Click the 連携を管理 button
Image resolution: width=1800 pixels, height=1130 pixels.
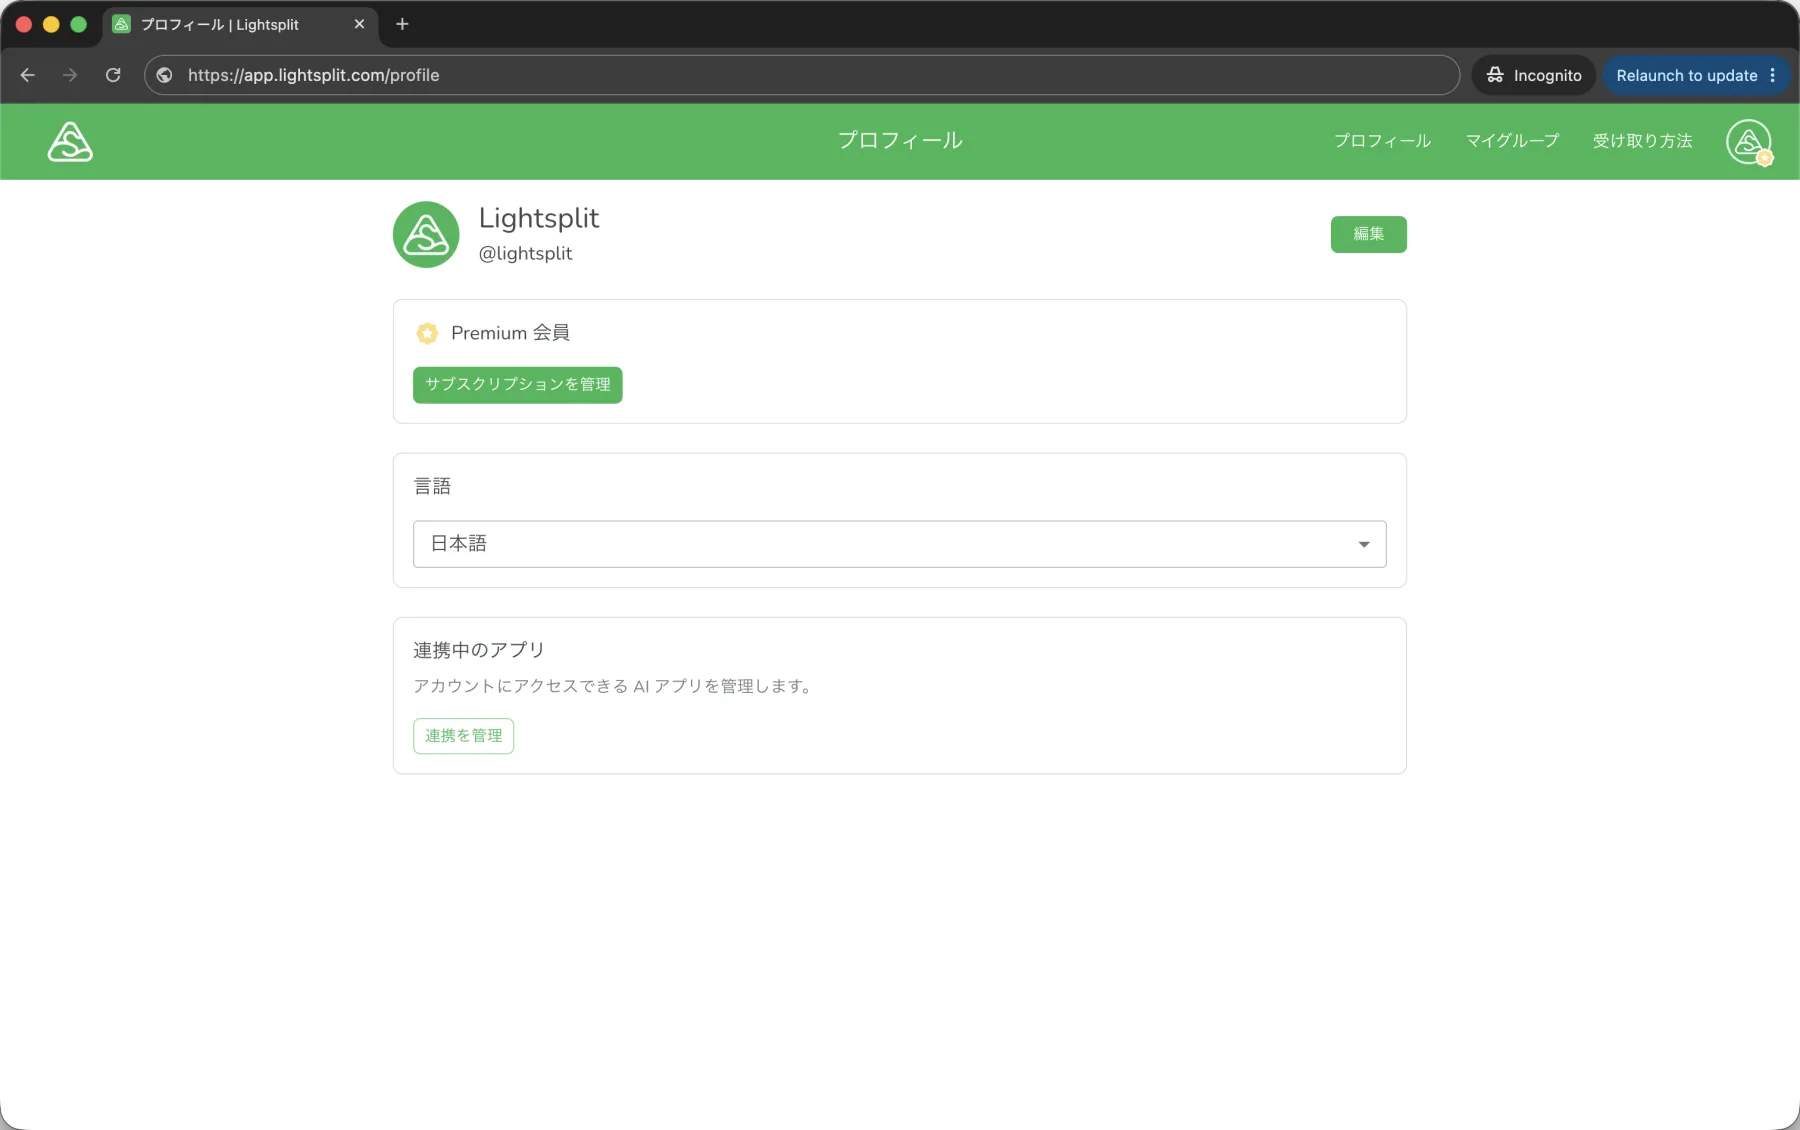pyautogui.click(x=463, y=736)
